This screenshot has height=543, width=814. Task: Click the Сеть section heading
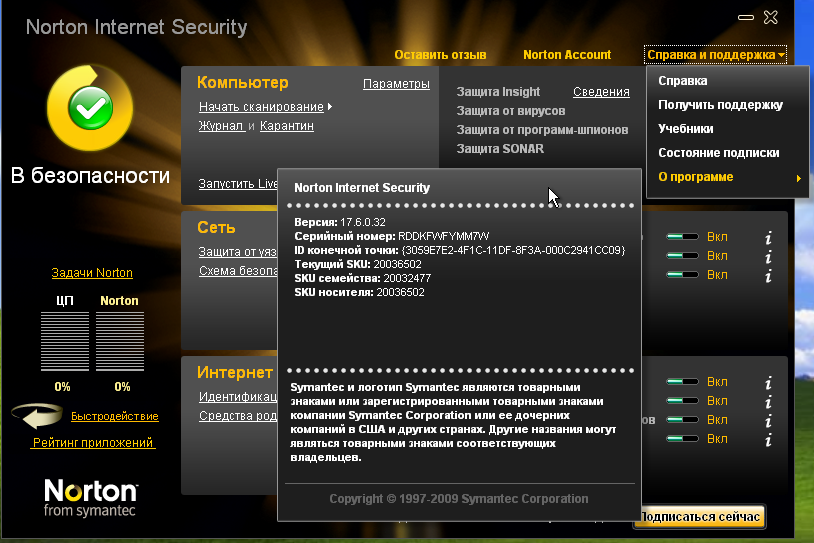tap(216, 227)
